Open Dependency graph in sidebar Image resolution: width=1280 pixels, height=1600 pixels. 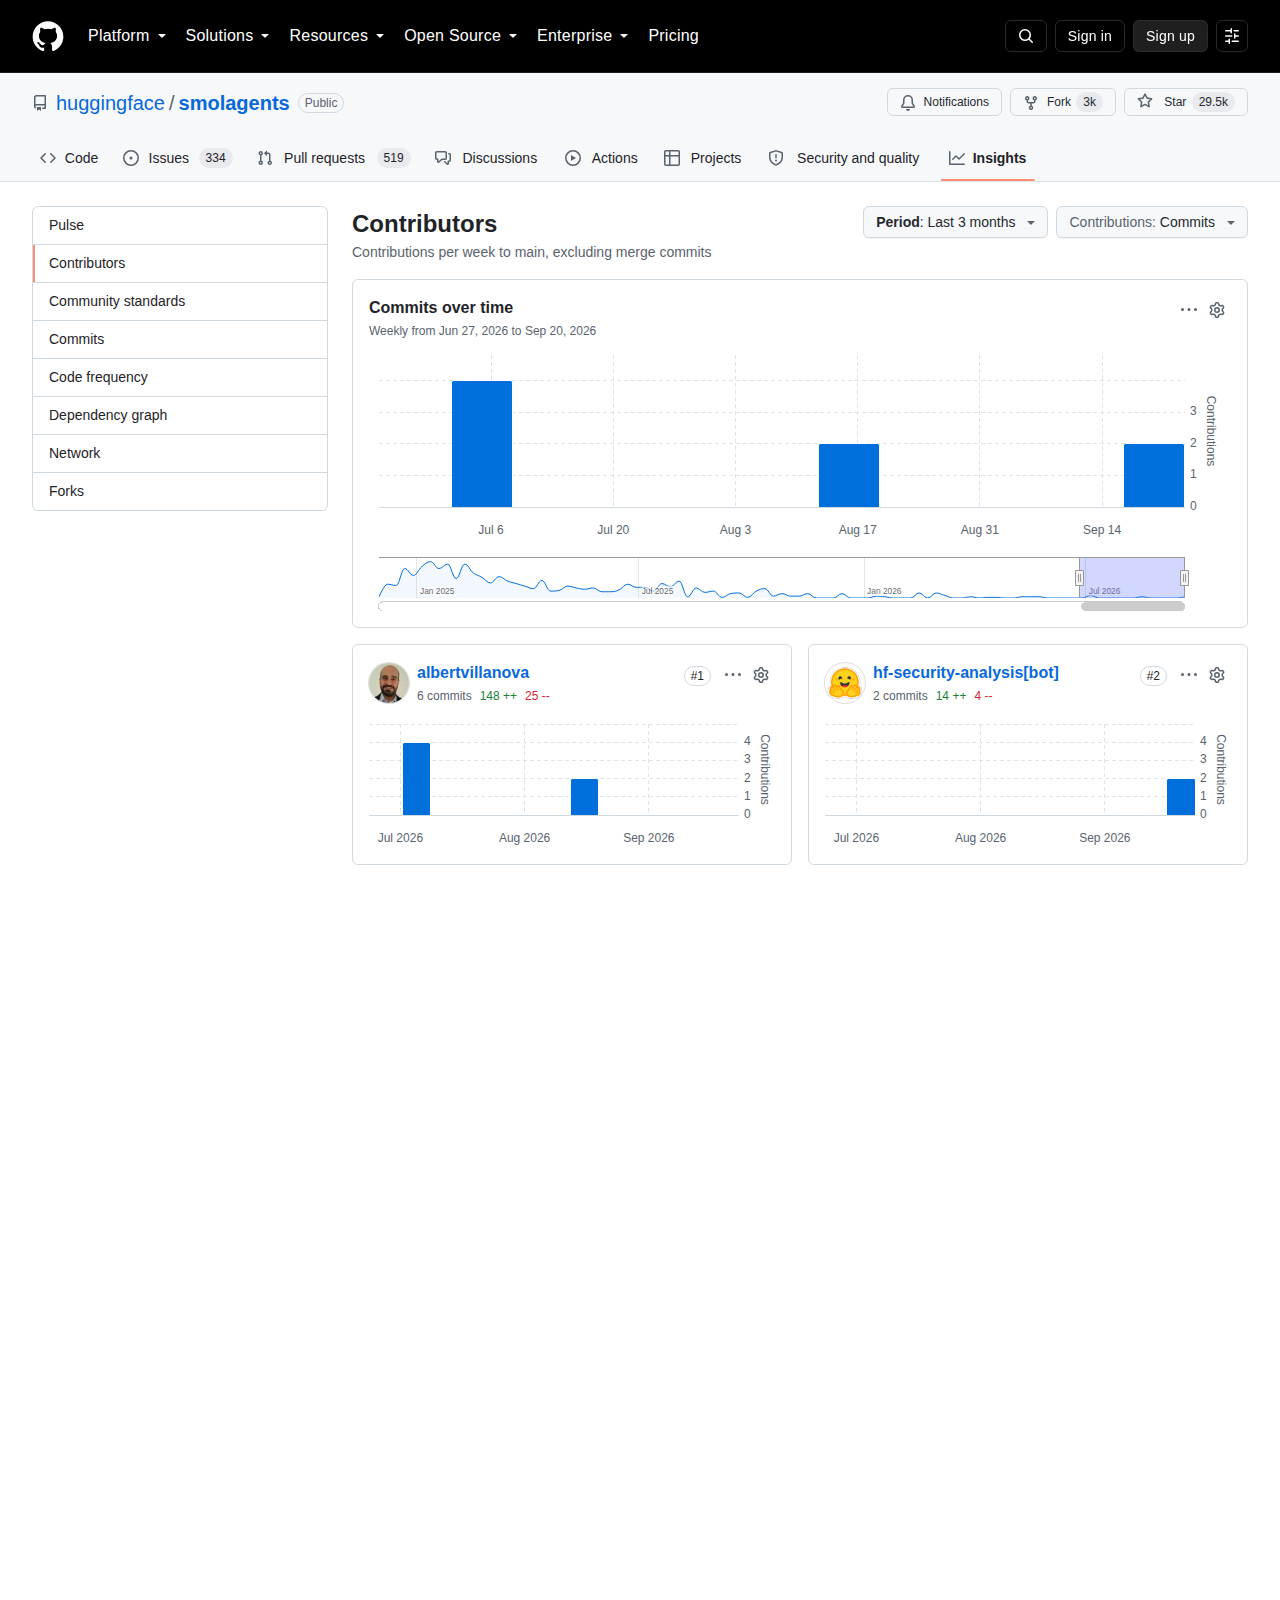(180, 415)
